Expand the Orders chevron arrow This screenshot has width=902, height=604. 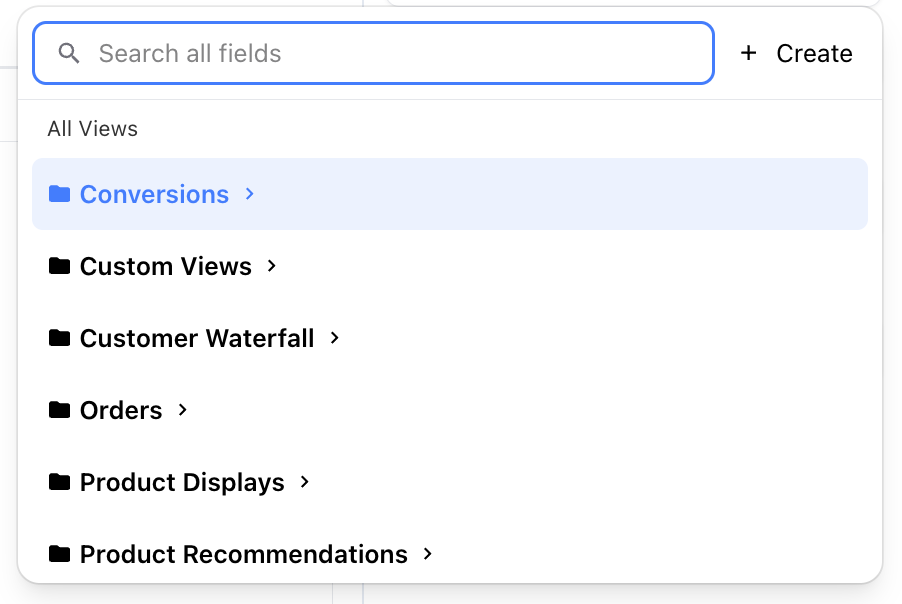pos(183,410)
